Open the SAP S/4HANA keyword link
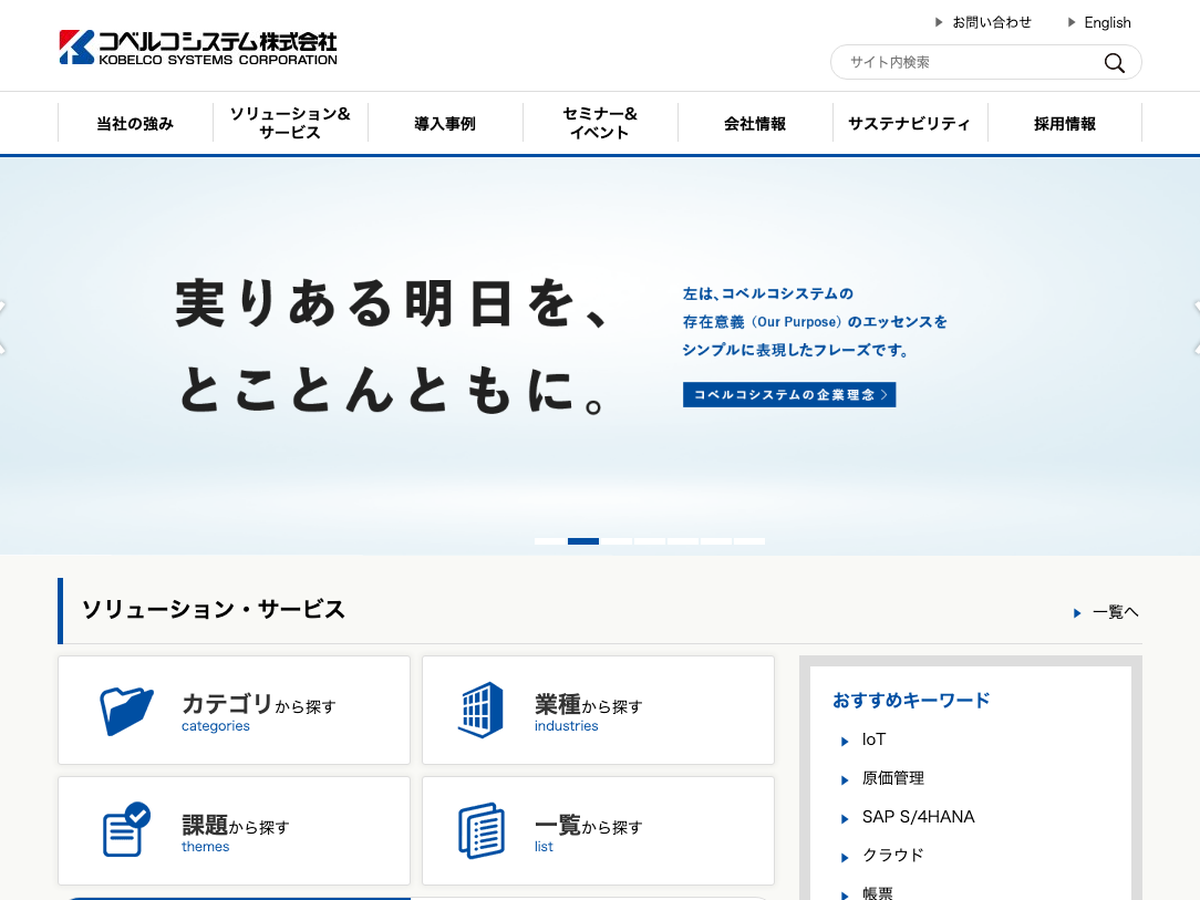The image size is (1200, 900). point(917,817)
